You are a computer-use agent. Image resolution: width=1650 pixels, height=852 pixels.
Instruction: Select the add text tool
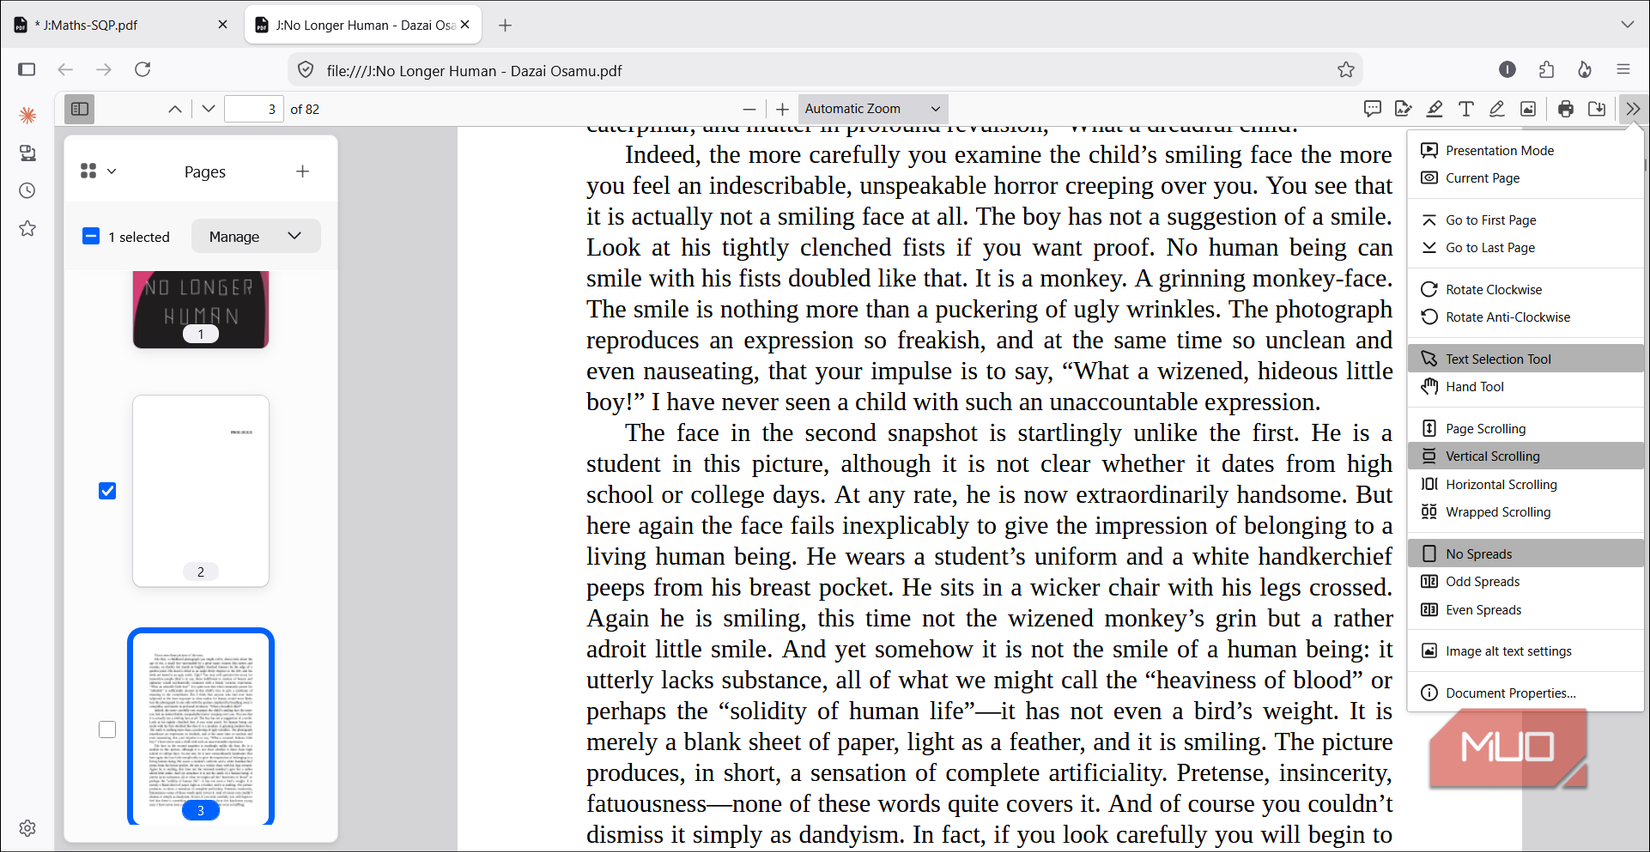click(1466, 109)
